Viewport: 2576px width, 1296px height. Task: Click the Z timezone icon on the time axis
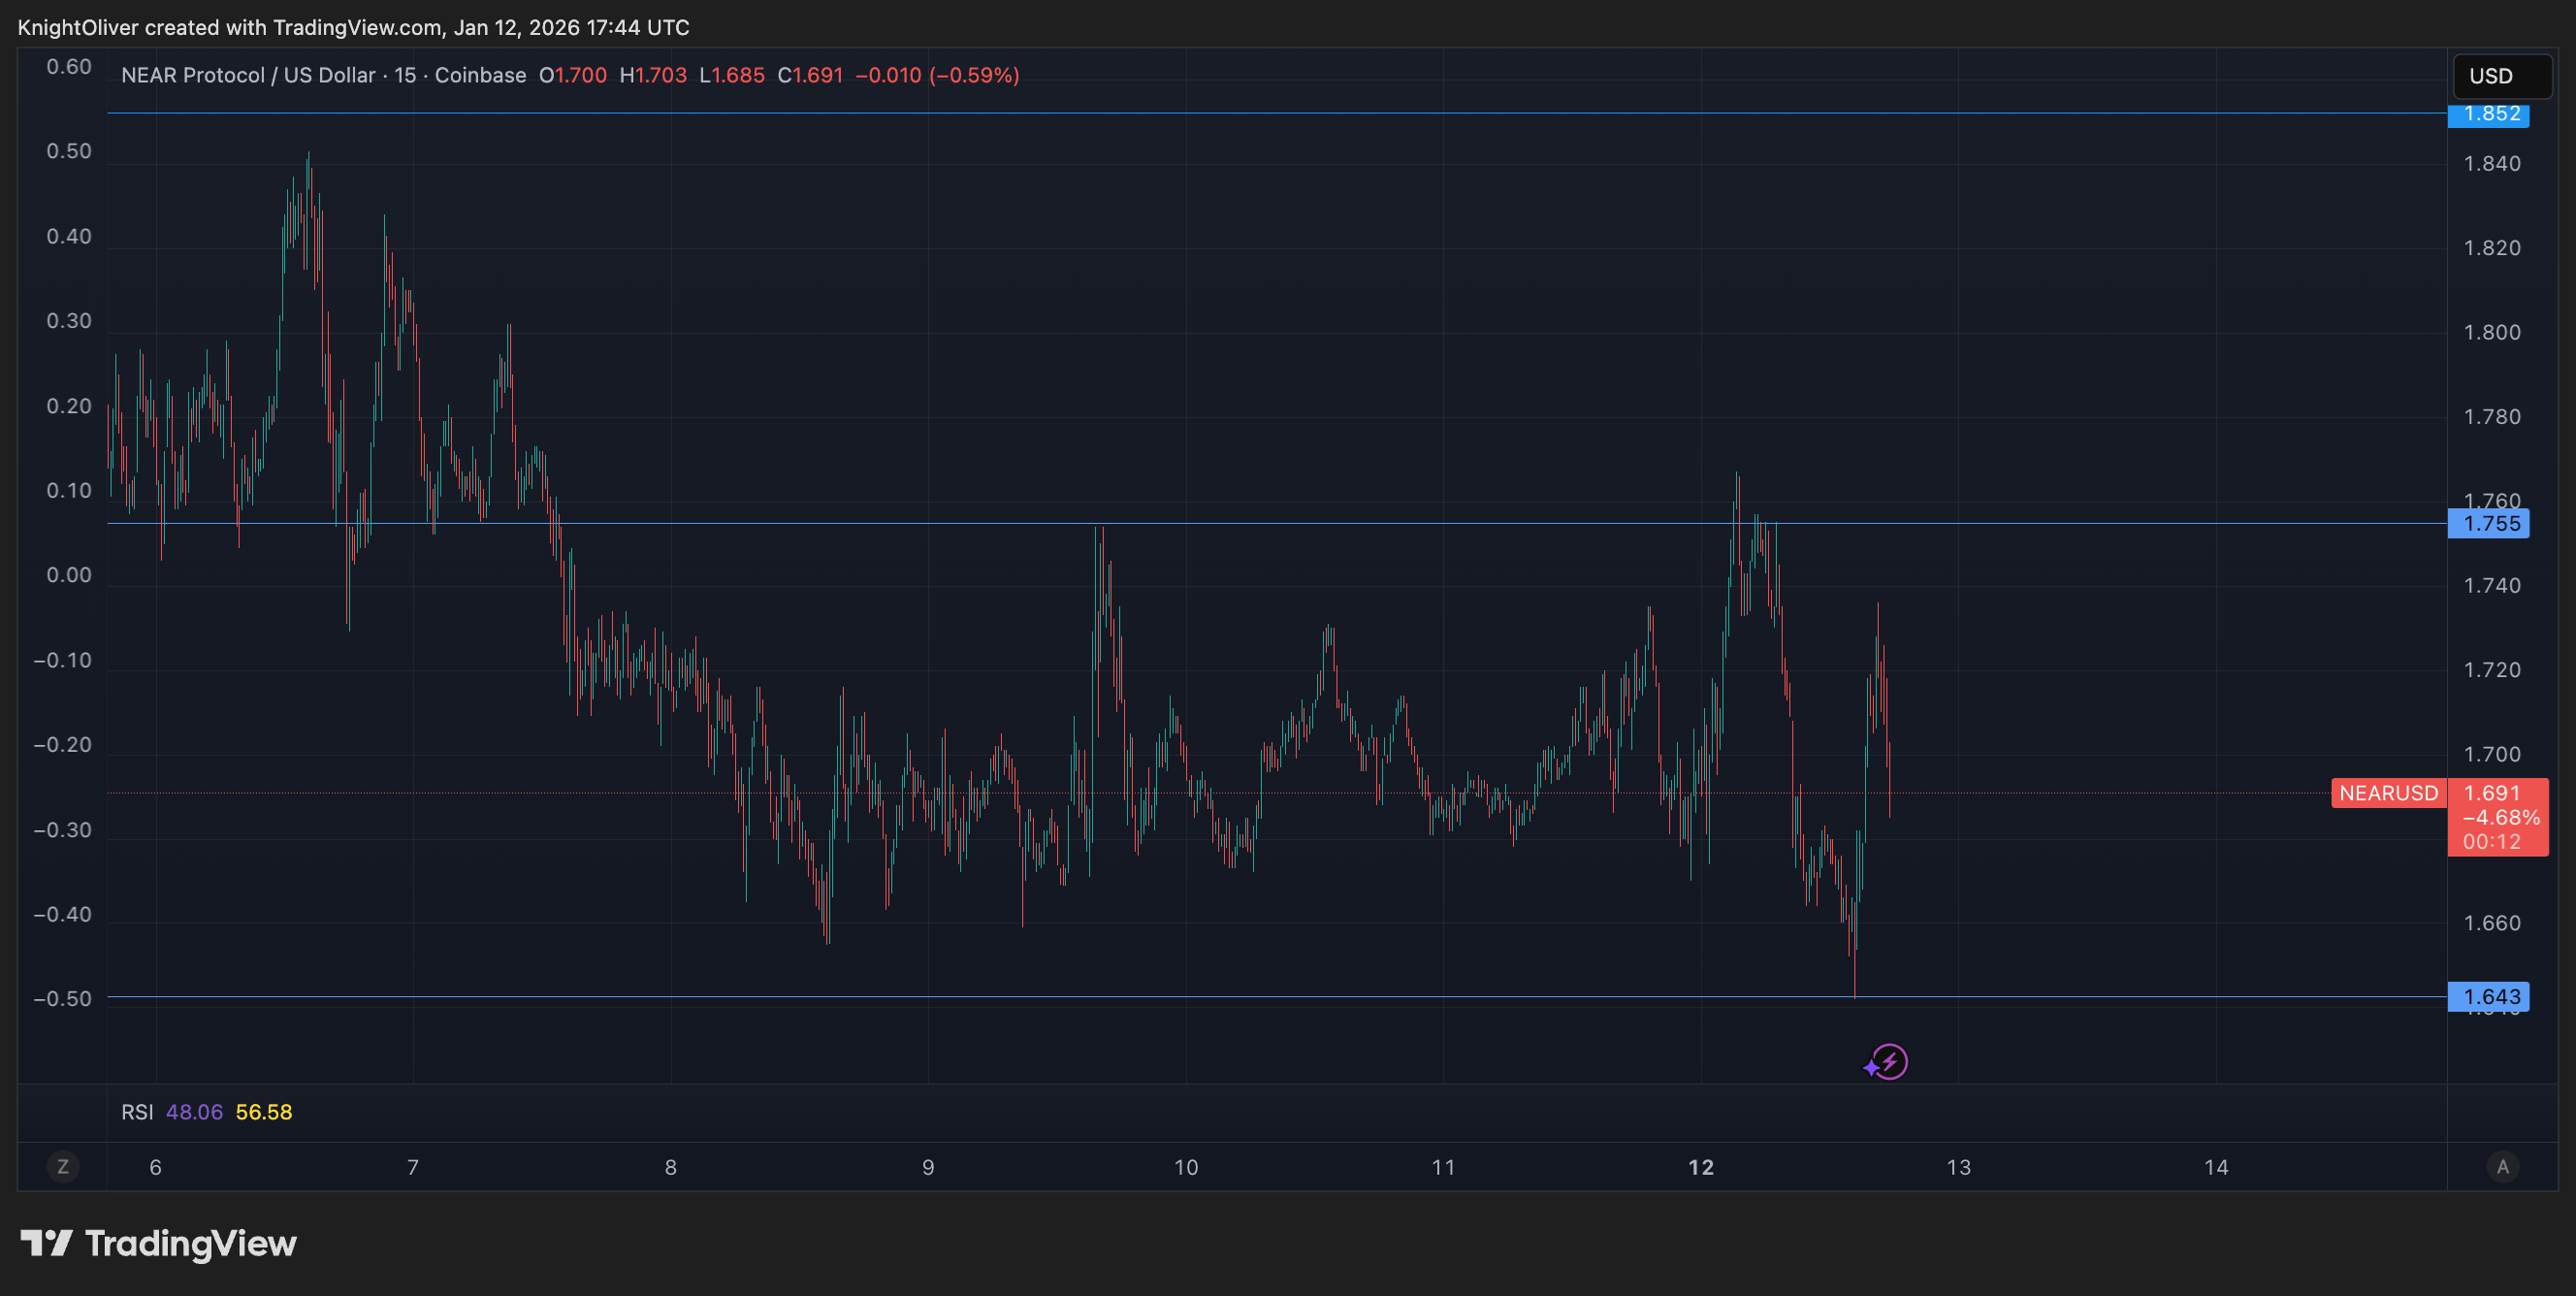pyautogui.click(x=64, y=1166)
